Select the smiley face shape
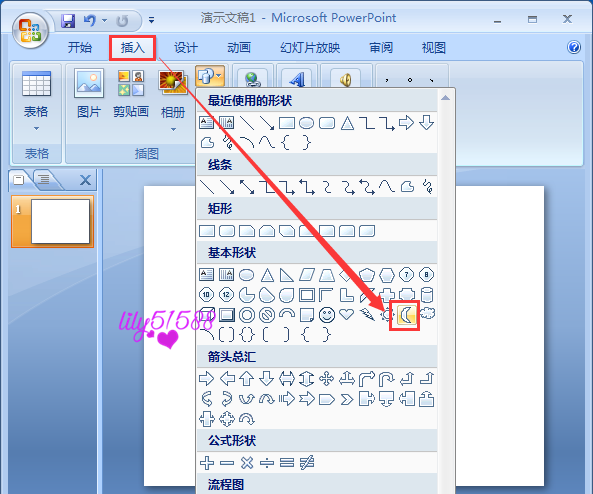Image resolution: width=593 pixels, height=494 pixels. tap(327, 315)
